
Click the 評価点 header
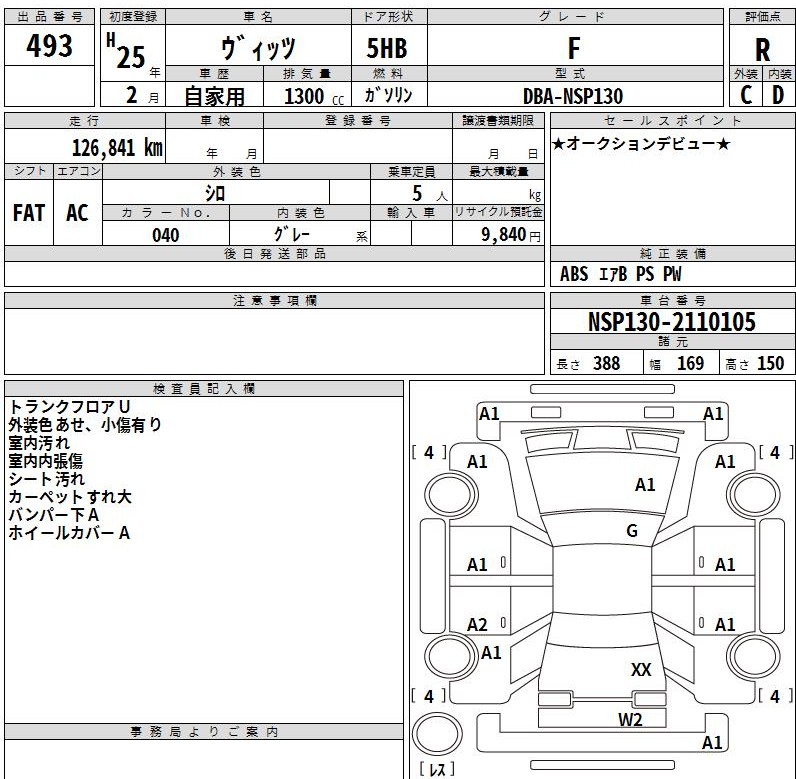pyautogui.click(x=762, y=17)
